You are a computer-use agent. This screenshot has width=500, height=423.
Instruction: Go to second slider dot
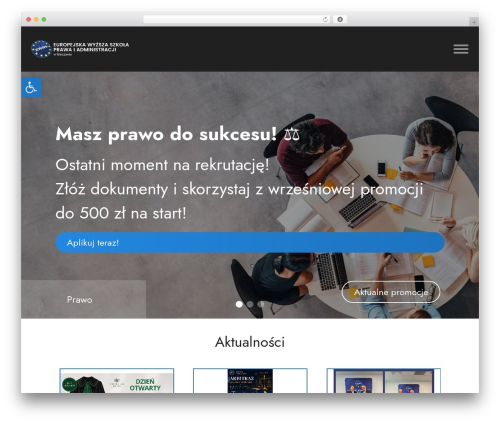[250, 304]
